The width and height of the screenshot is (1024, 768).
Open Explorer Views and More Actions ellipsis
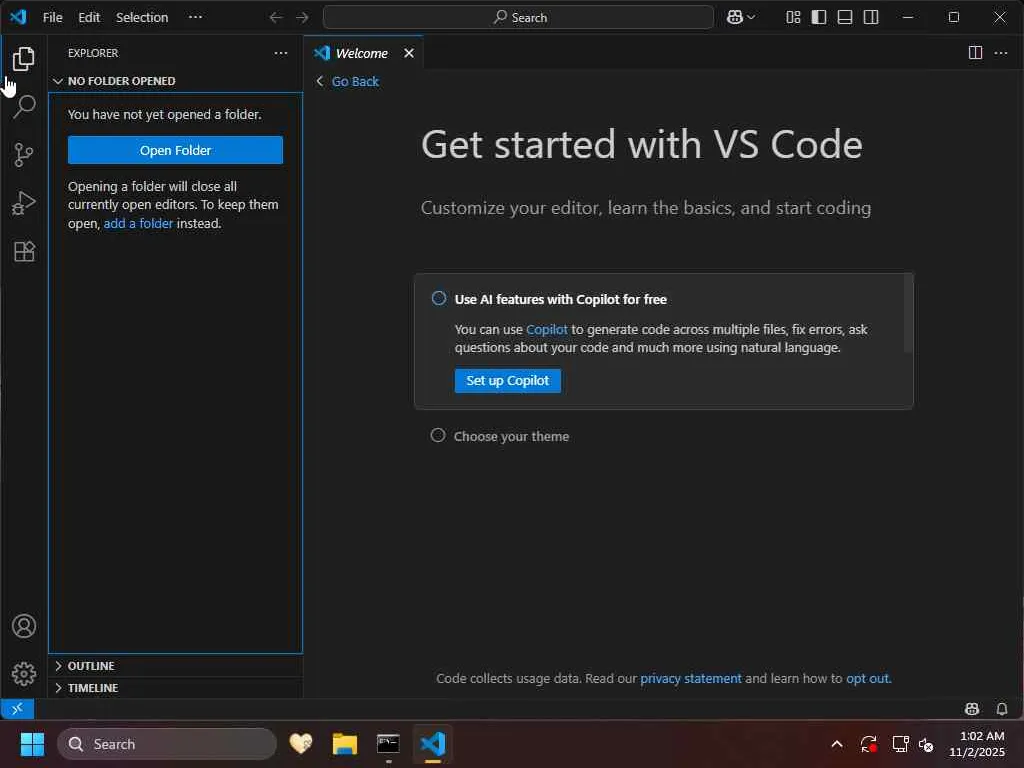click(x=281, y=53)
